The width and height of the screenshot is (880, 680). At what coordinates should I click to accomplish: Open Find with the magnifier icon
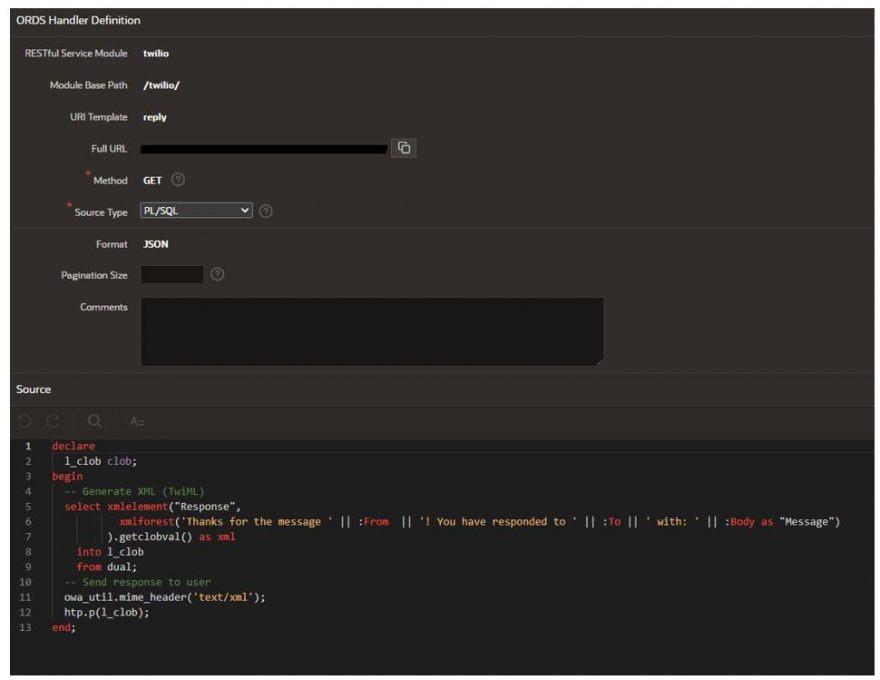pos(95,418)
